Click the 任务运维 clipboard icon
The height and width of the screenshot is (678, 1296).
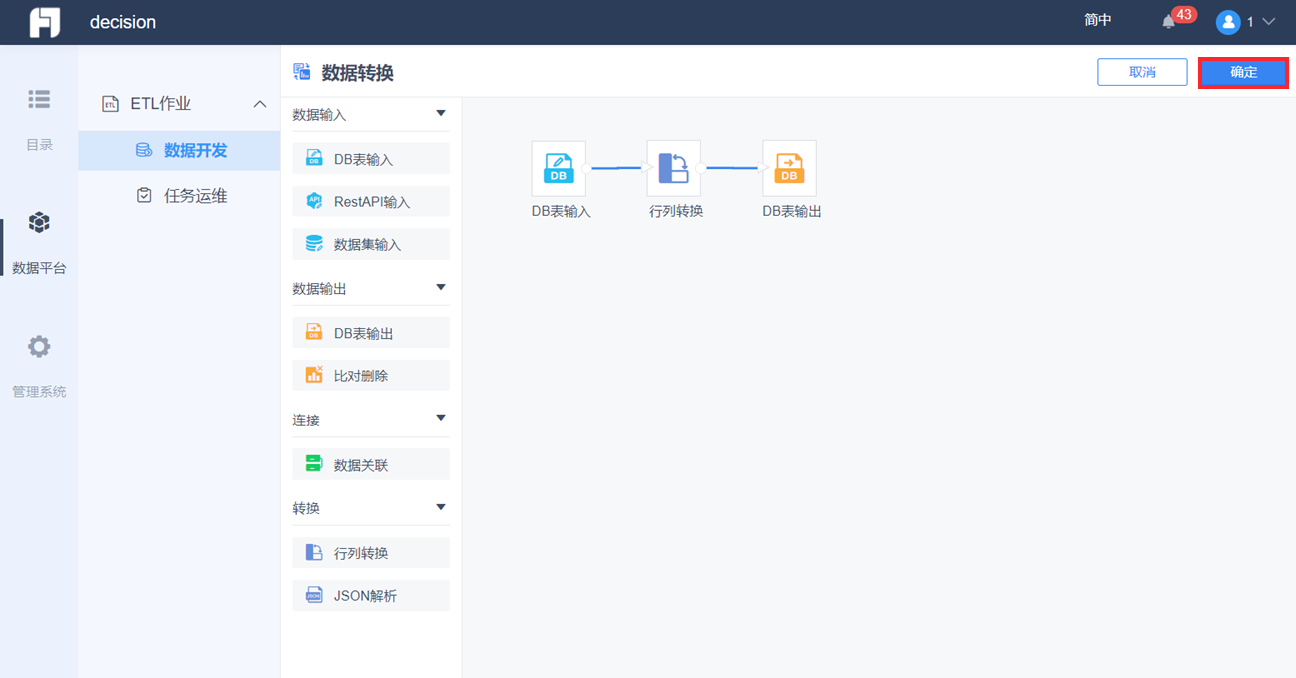(x=144, y=196)
